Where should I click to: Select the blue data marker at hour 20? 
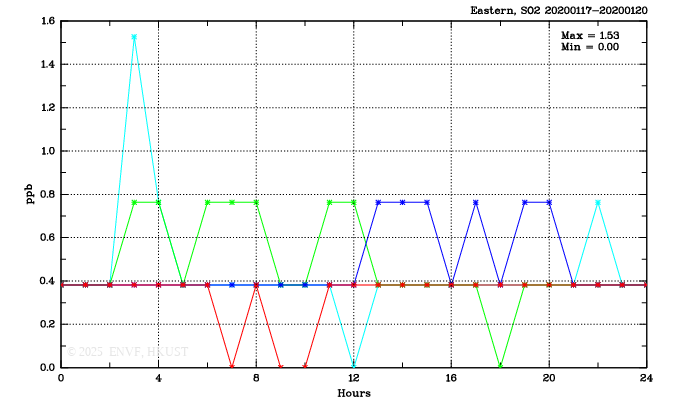[549, 202]
